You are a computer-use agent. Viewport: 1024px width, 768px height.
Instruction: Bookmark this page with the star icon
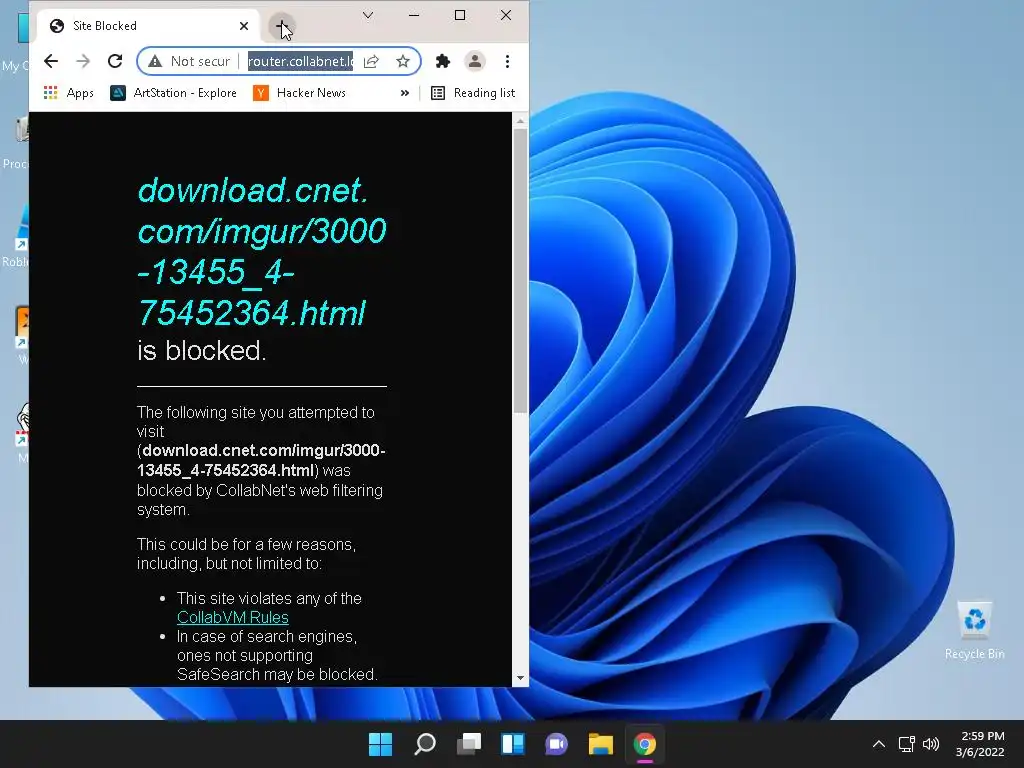403,61
